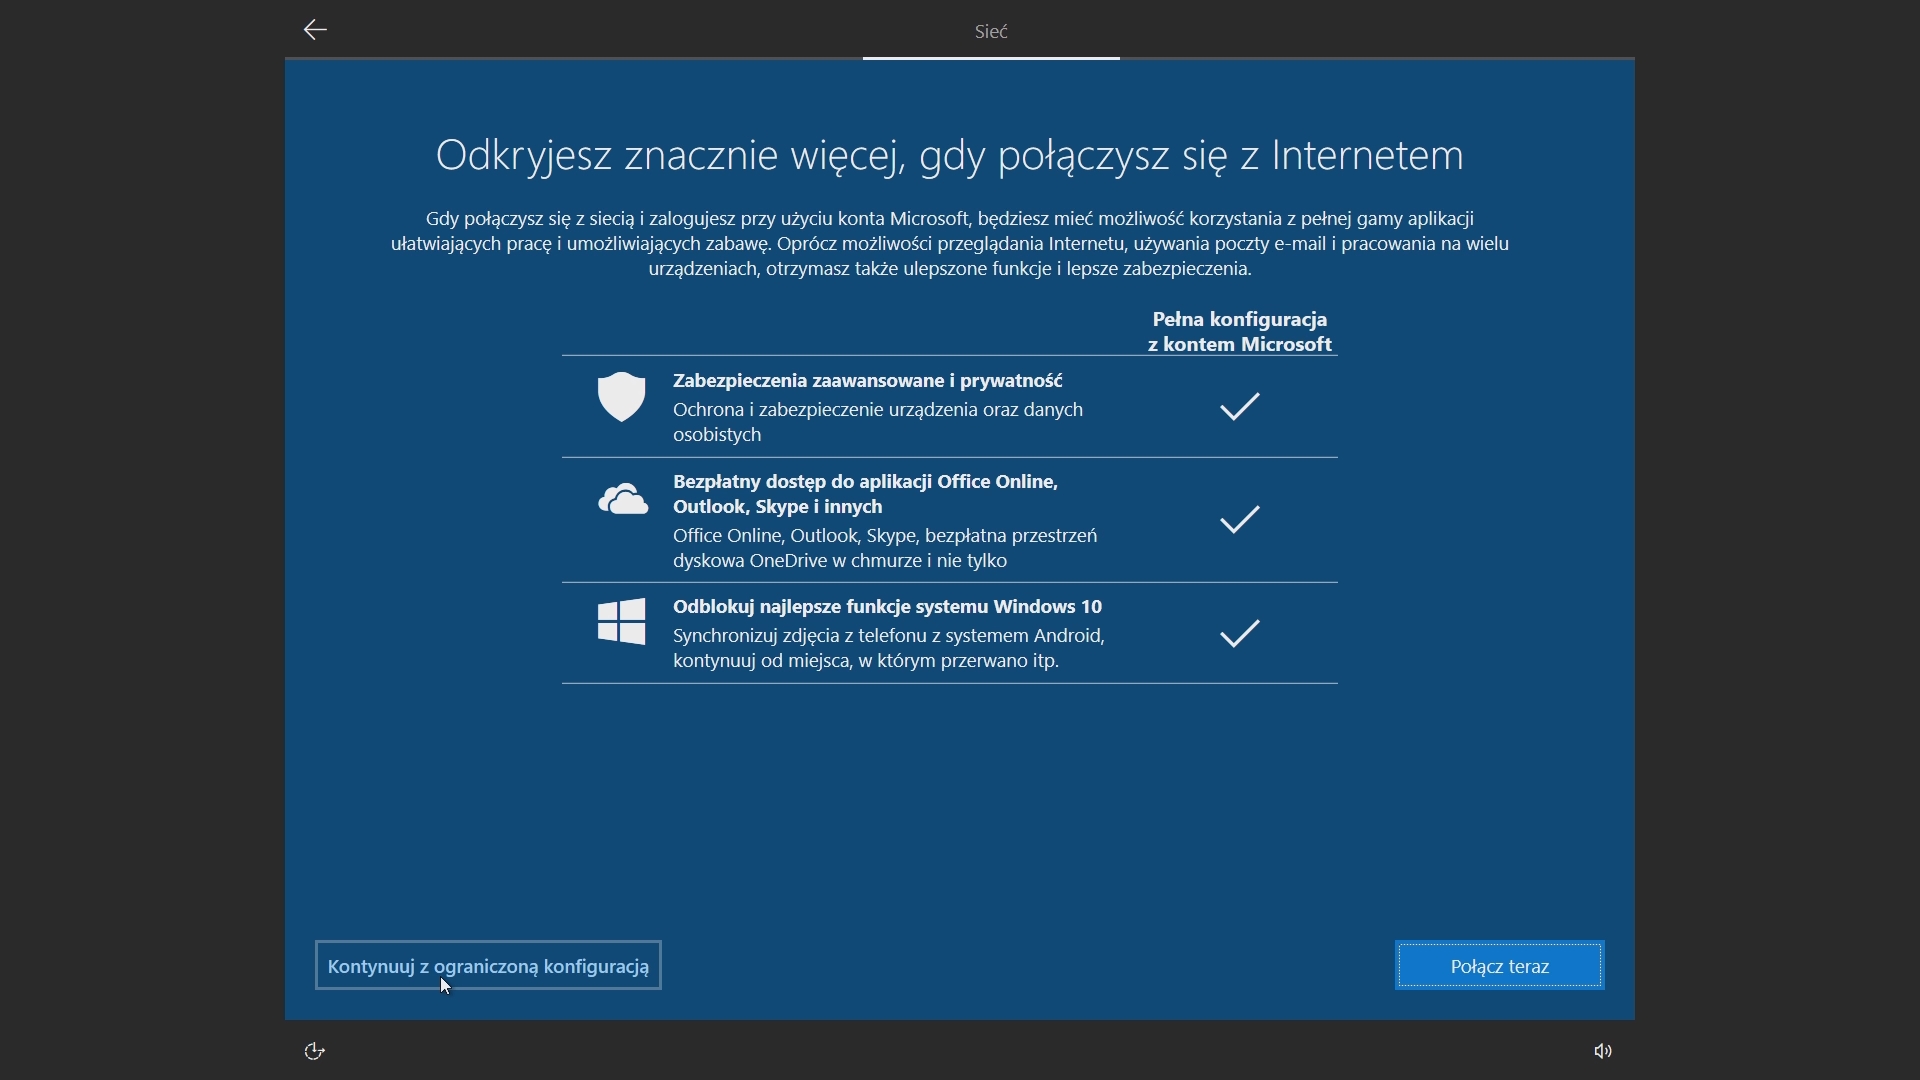Click the OneDrive cloud icon
Screen dimensions: 1920x1080
pyautogui.click(x=622, y=498)
